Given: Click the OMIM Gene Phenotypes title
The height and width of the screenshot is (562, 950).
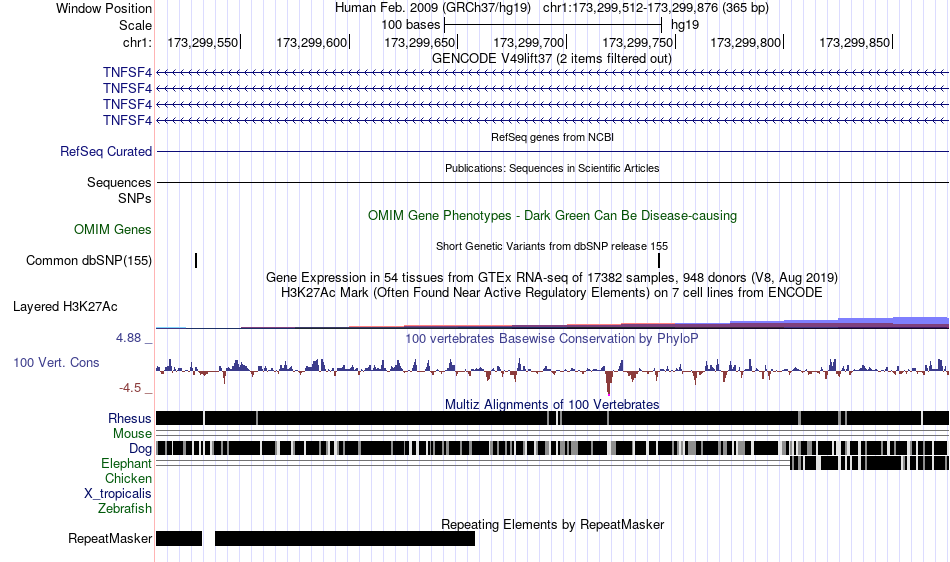Looking at the screenshot, I should click(x=553, y=216).
